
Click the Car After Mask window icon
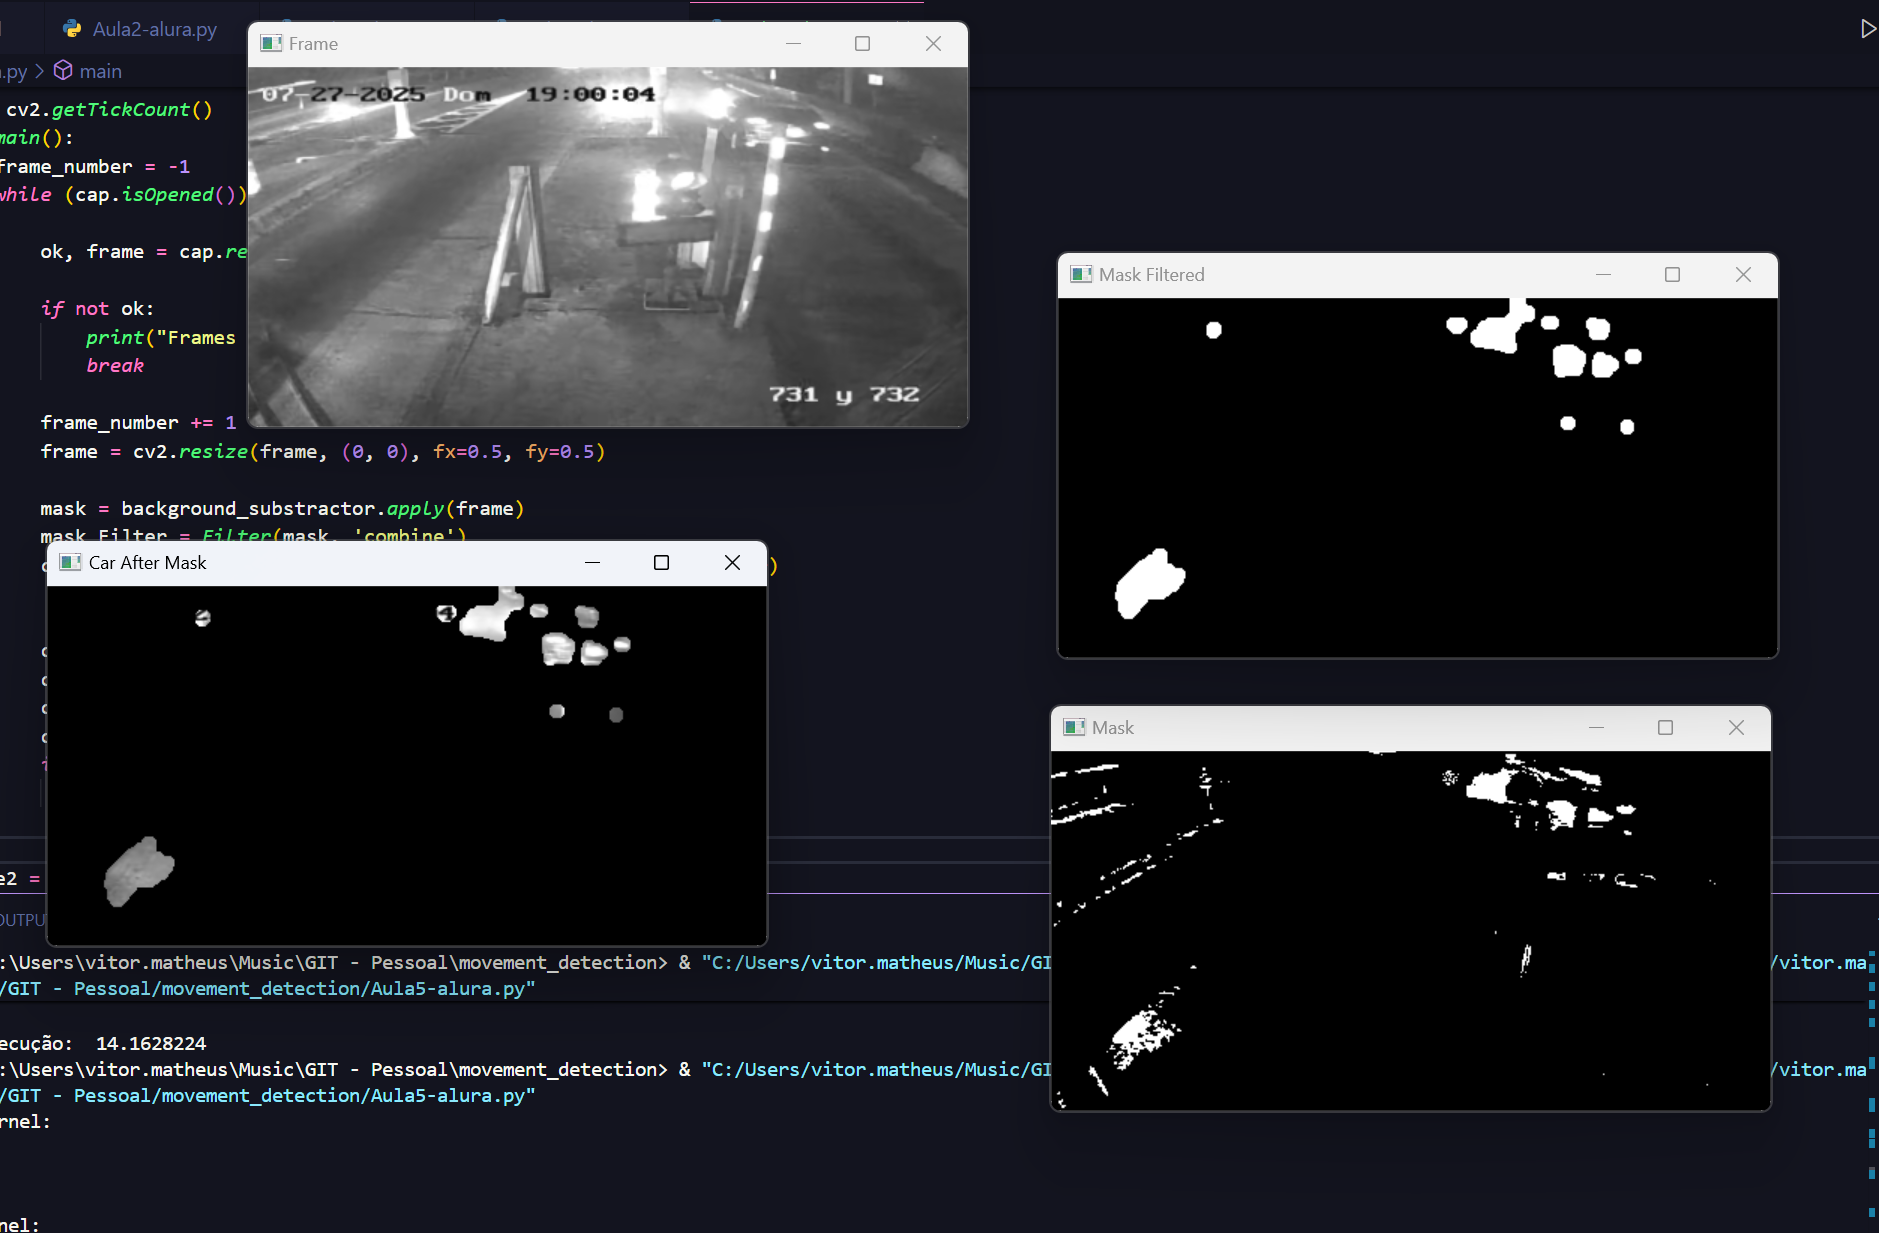(70, 563)
